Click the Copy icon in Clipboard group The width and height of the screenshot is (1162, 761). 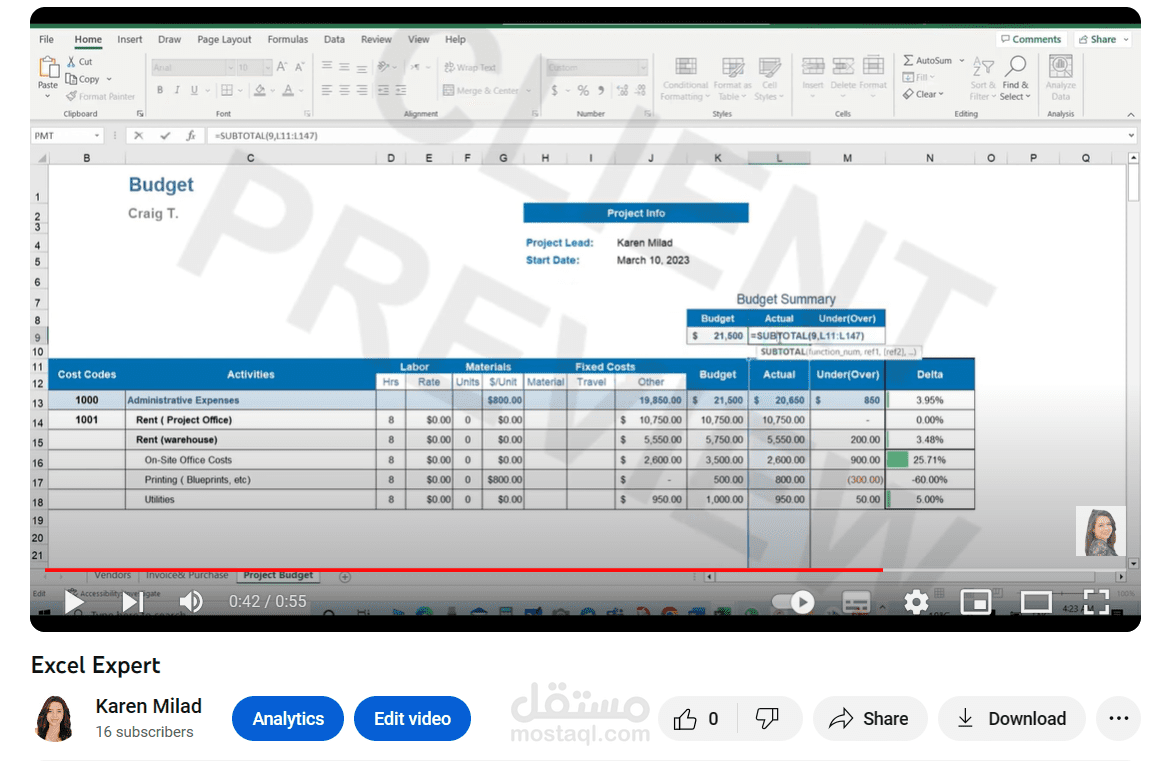click(71, 79)
